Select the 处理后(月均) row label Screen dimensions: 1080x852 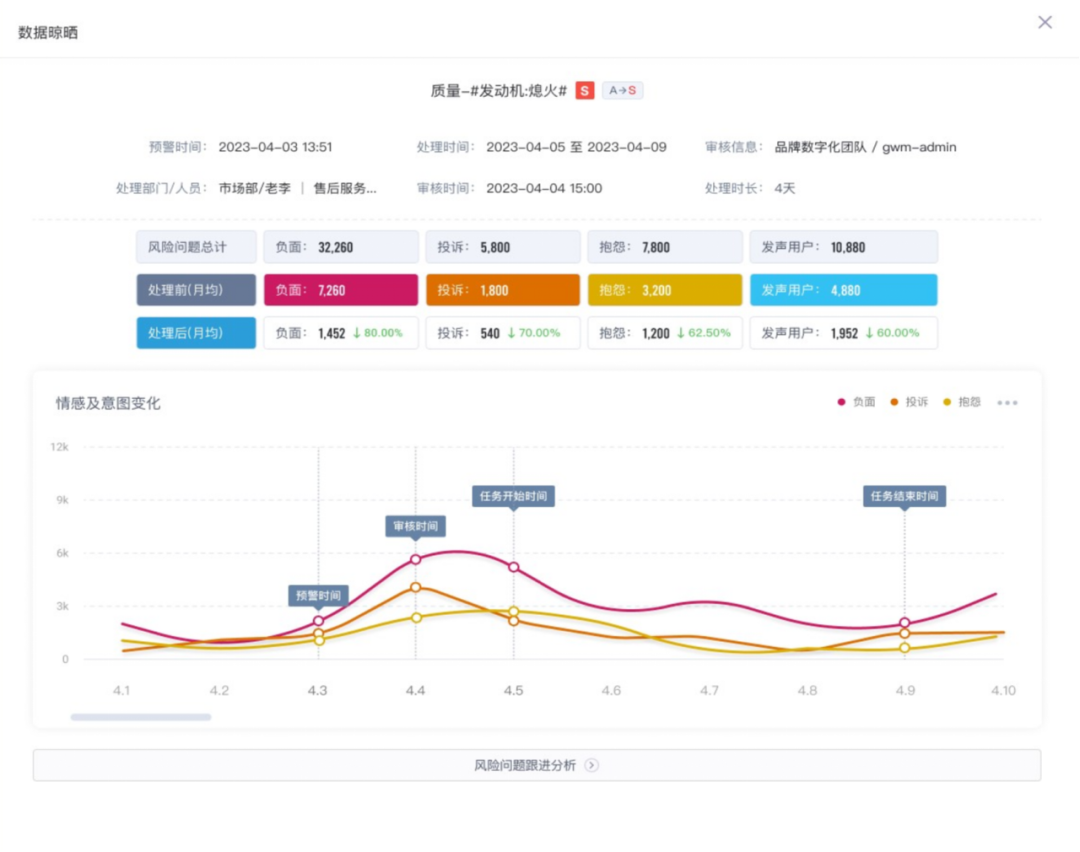click(196, 333)
